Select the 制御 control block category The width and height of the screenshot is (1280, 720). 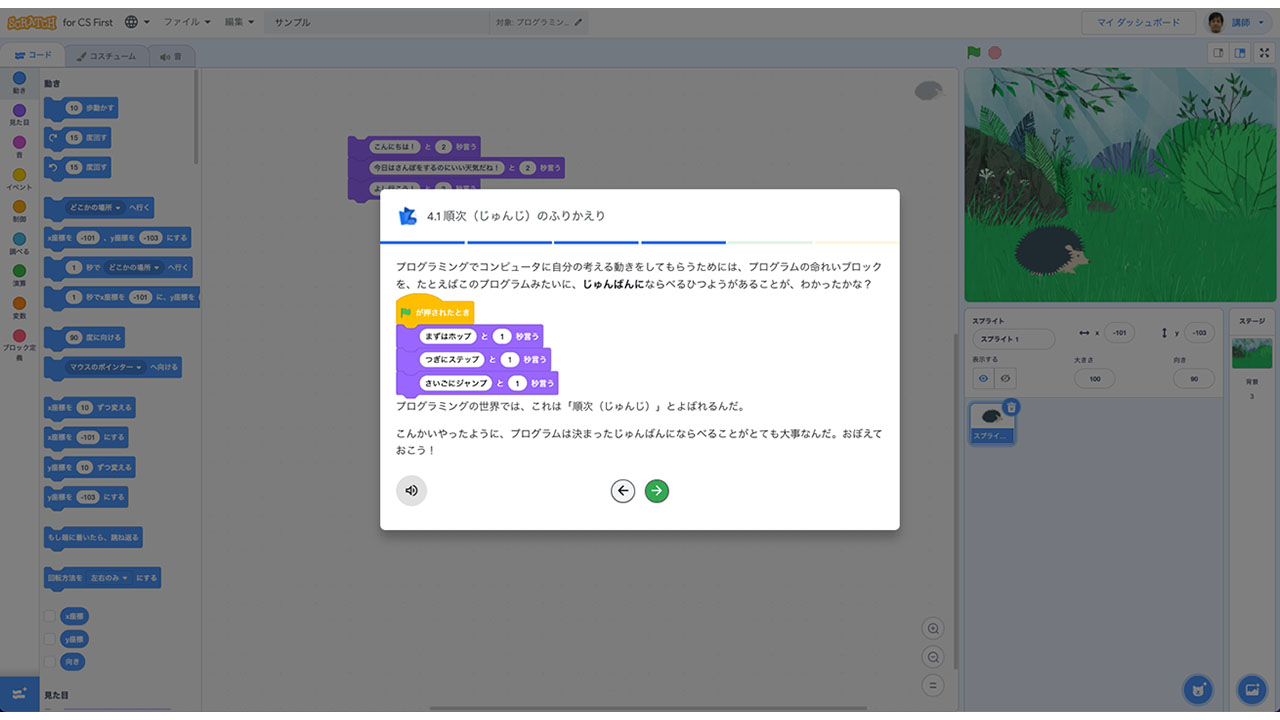click(x=19, y=212)
